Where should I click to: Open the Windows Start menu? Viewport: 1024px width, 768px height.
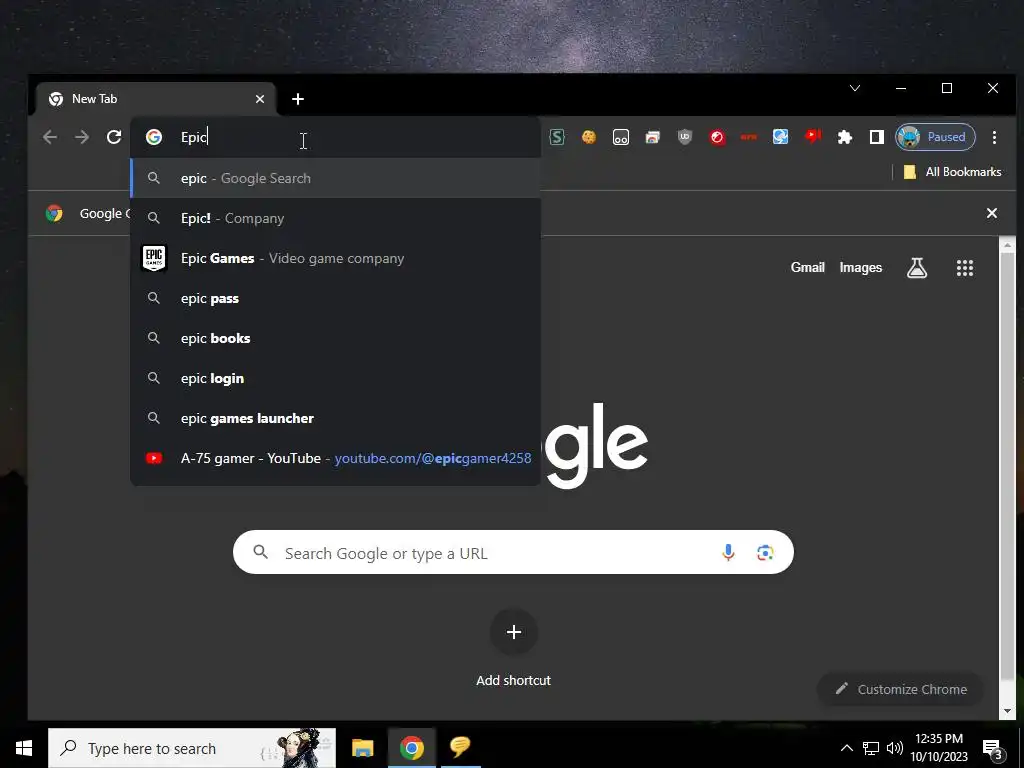[x=24, y=748]
